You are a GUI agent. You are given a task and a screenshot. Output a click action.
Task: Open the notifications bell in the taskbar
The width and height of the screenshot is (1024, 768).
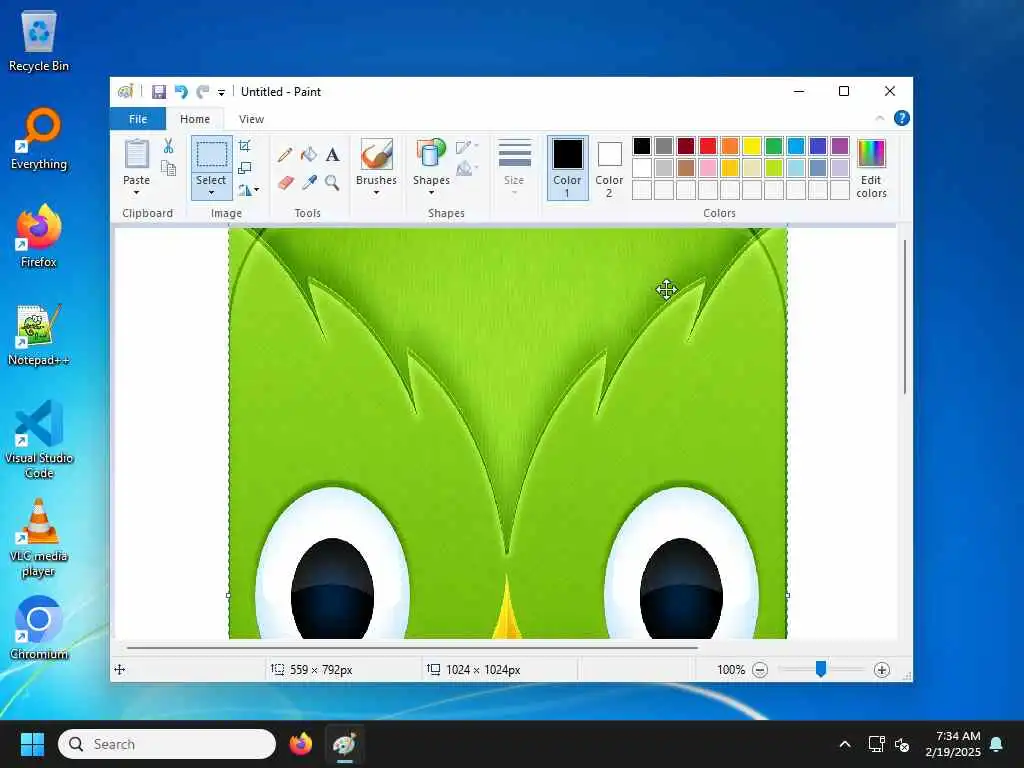click(997, 744)
